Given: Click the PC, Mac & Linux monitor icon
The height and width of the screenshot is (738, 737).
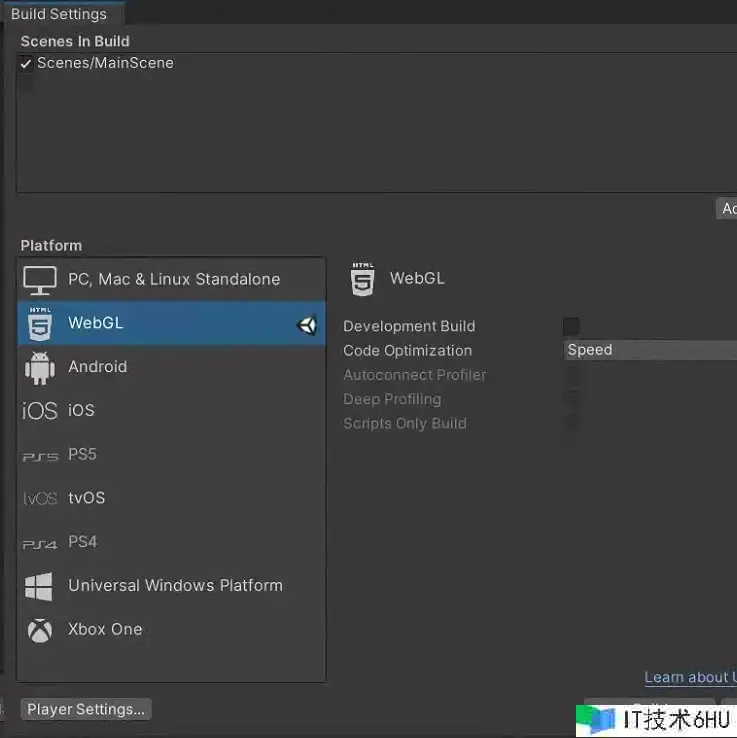Looking at the screenshot, I should 40,281.
